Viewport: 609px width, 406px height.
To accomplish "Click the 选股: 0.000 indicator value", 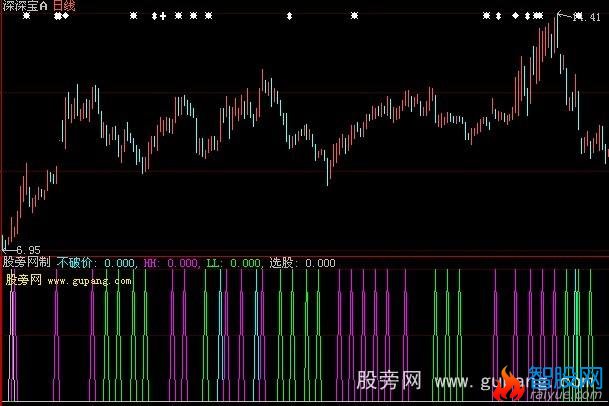I will pos(303,263).
